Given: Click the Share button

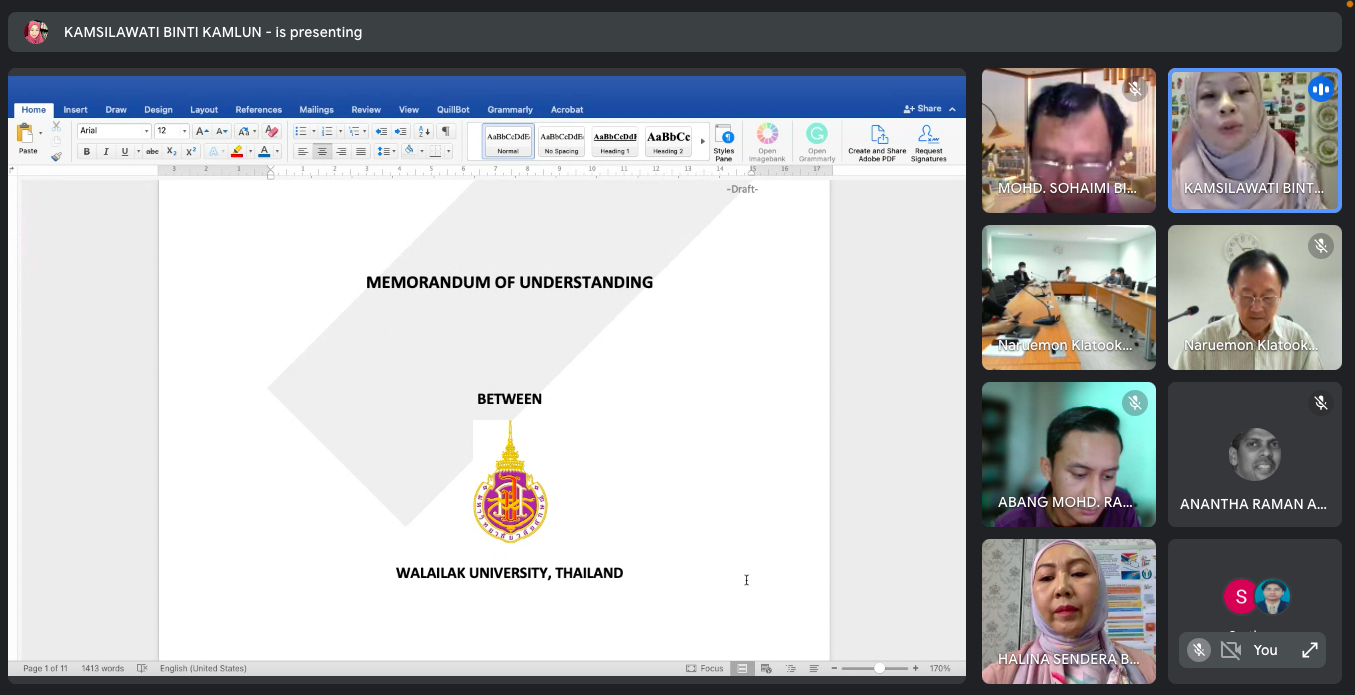Looking at the screenshot, I should [x=923, y=109].
